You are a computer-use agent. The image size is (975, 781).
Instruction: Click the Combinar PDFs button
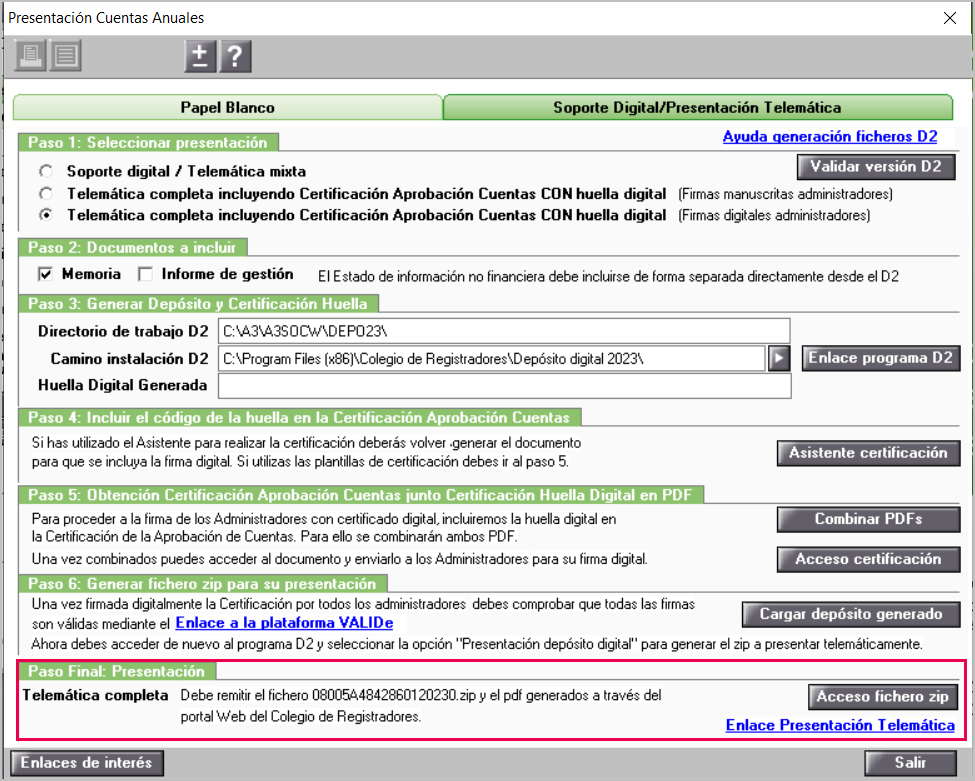869,519
